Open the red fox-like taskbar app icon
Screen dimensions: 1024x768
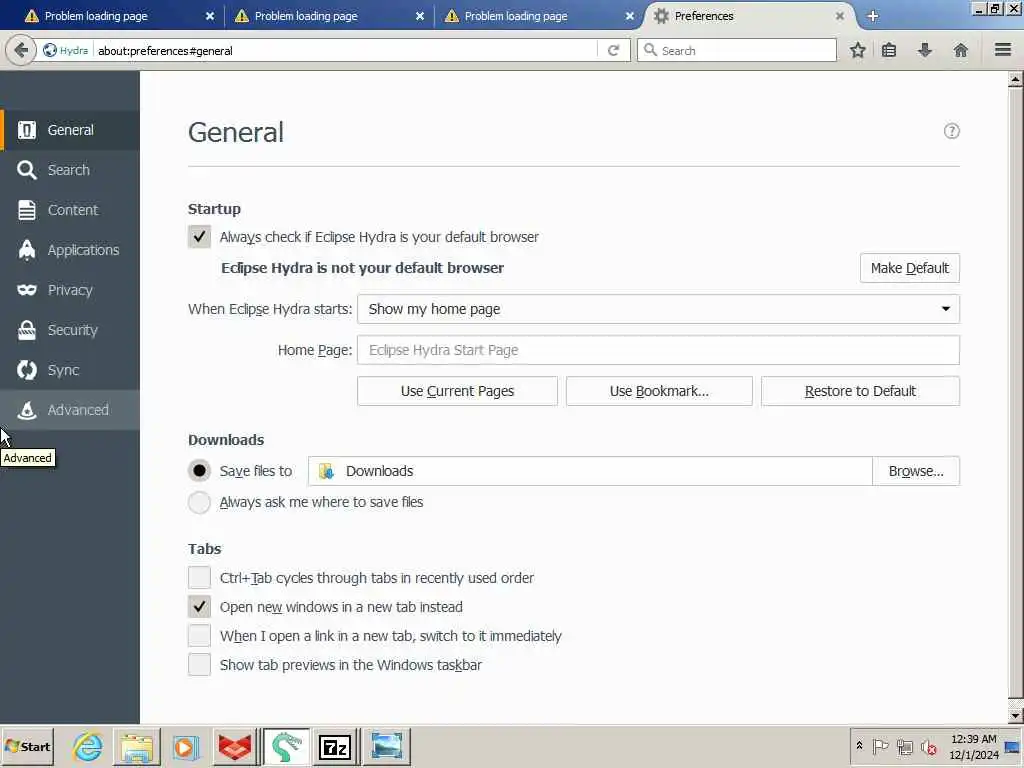(x=234, y=746)
